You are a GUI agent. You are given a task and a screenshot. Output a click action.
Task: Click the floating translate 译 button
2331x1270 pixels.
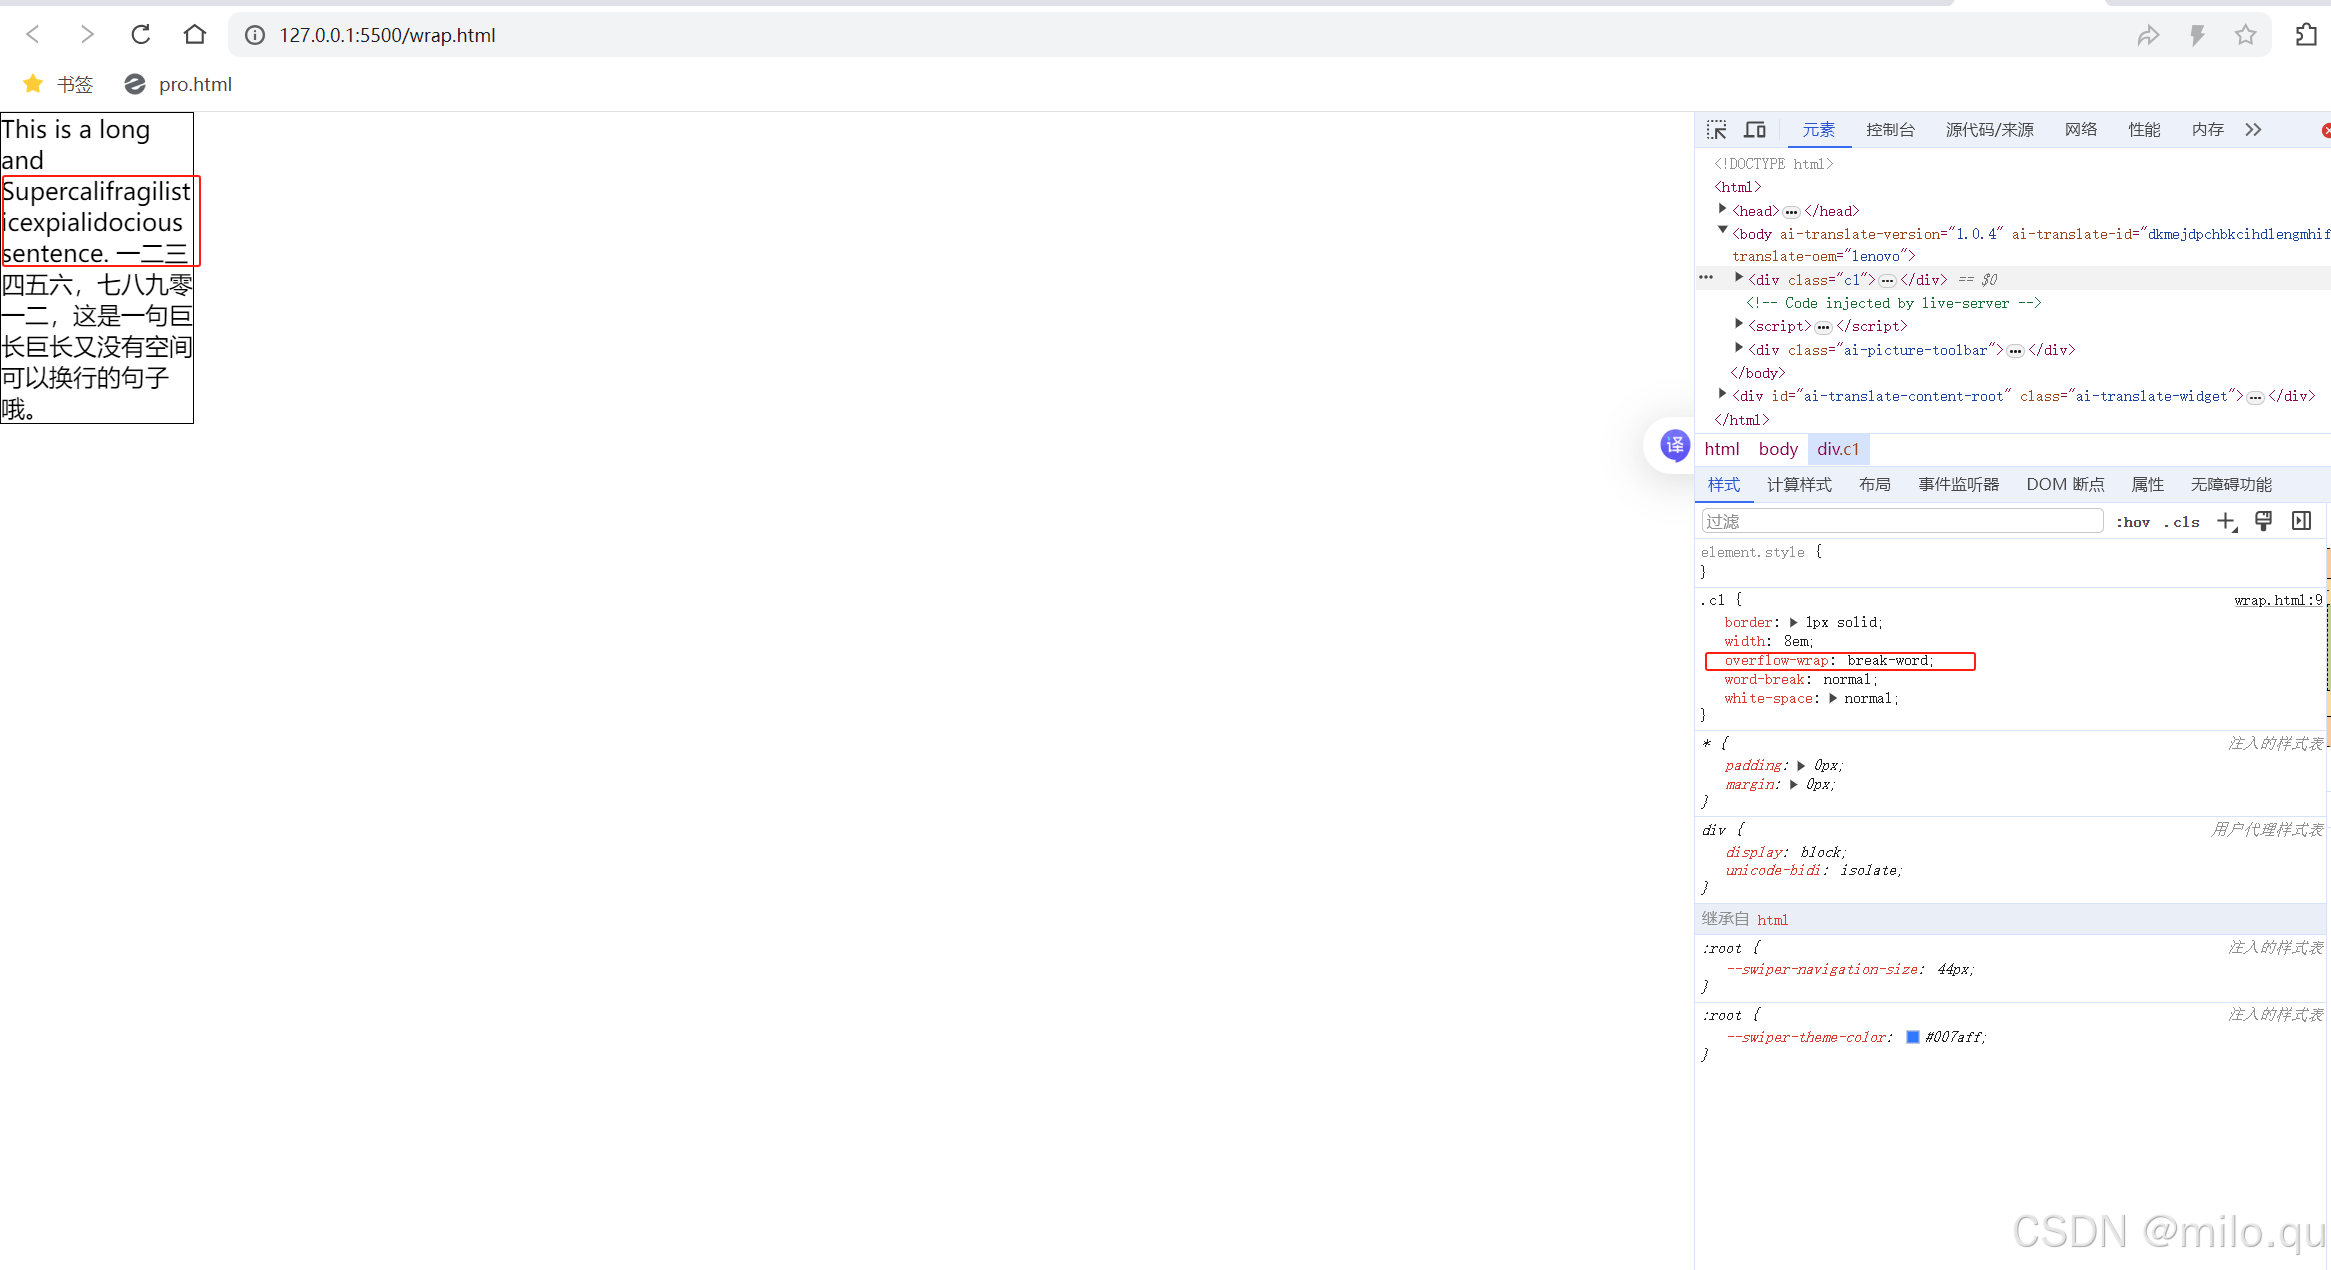click(x=1674, y=445)
